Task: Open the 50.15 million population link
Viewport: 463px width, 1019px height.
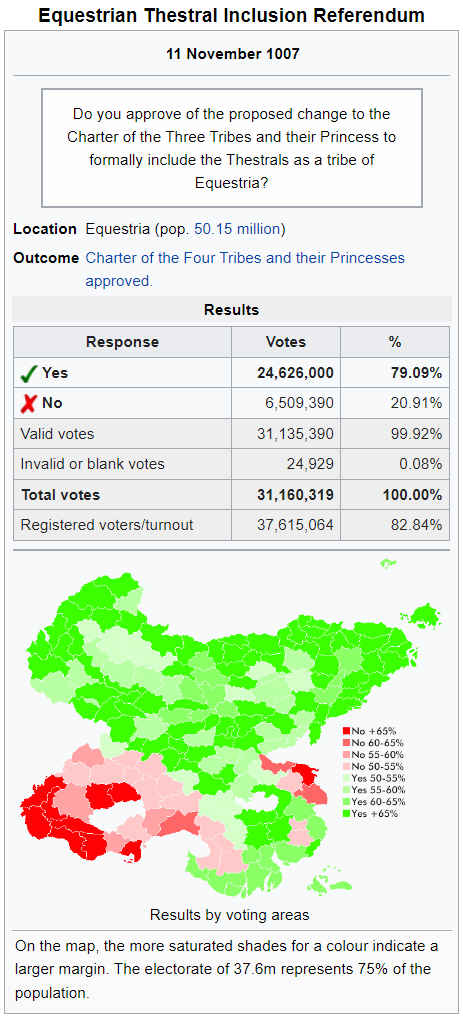Action: [237, 229]
